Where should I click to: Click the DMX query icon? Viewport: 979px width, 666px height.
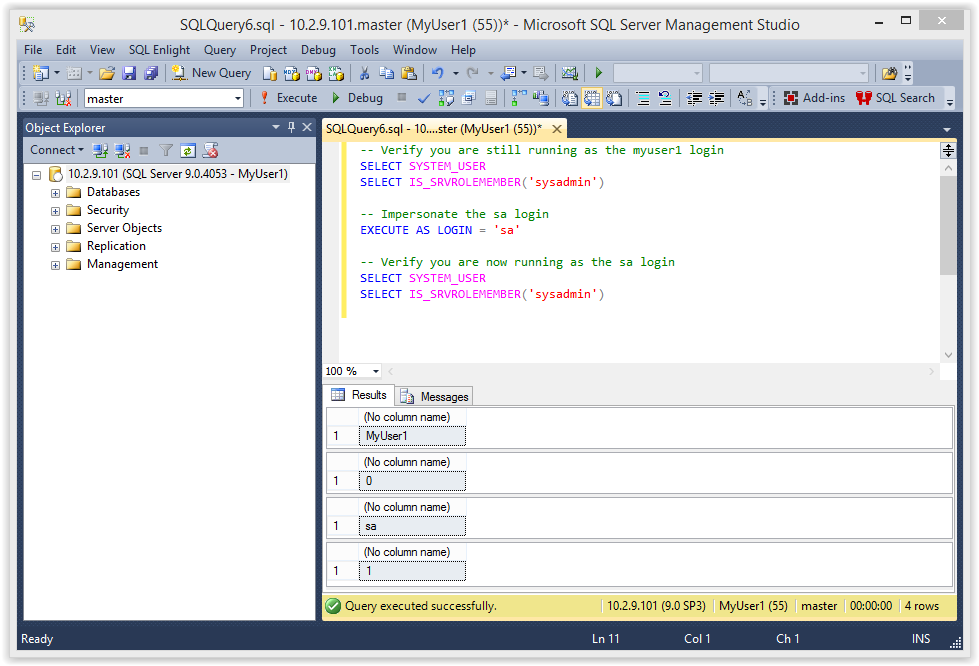point(313,73)
